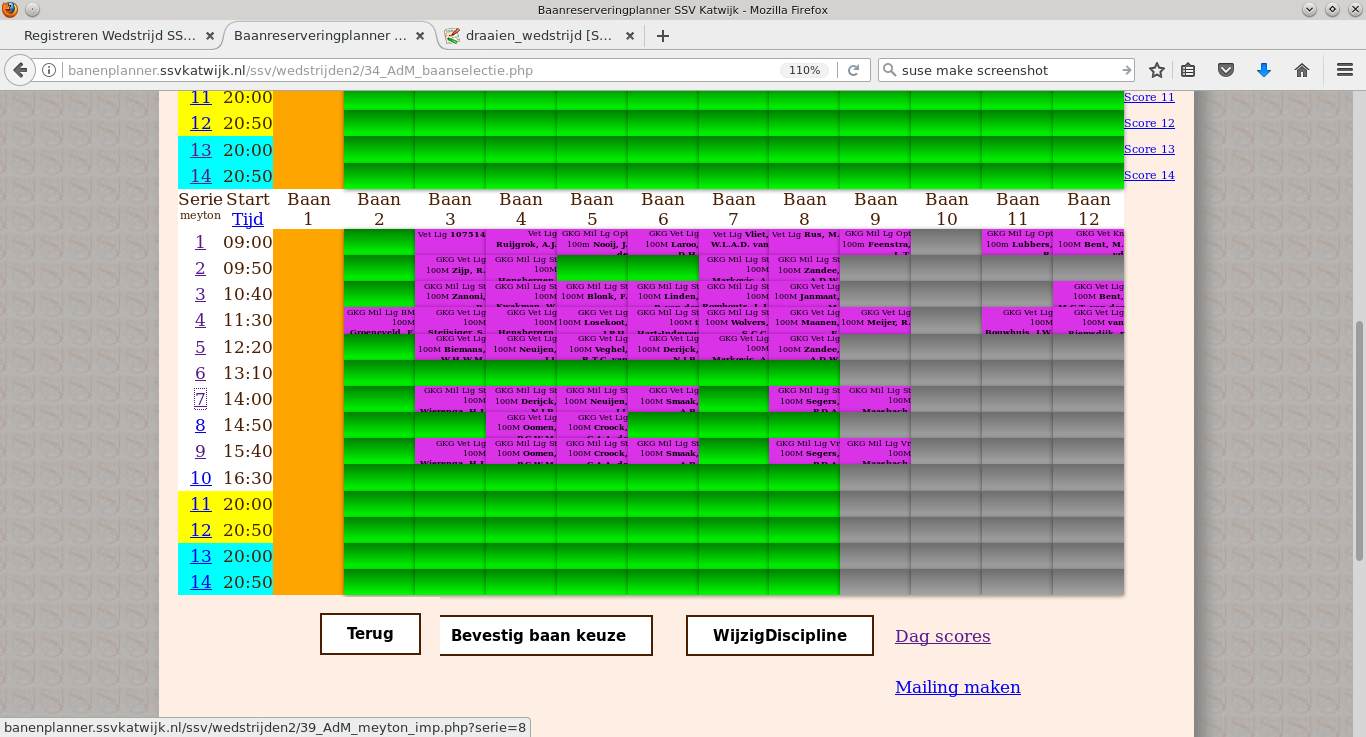Screen dimensions: 1366x737
Task: Show site information icon in address bar
Action: 49,70
